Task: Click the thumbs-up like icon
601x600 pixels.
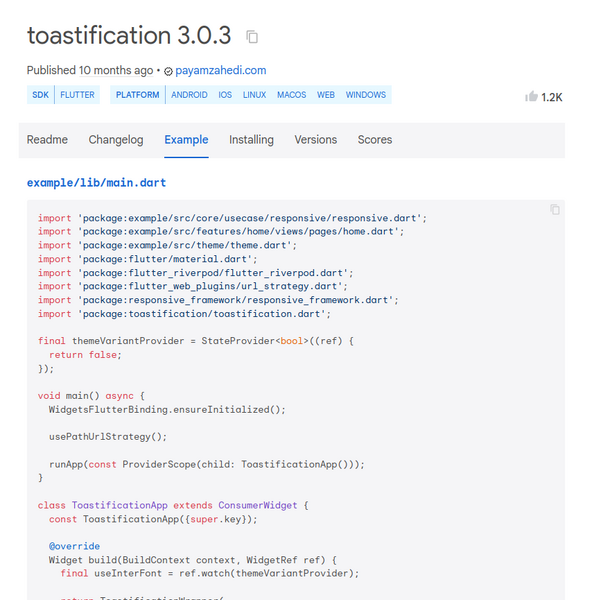Action: pyautogui.click(x=531, y=97)
